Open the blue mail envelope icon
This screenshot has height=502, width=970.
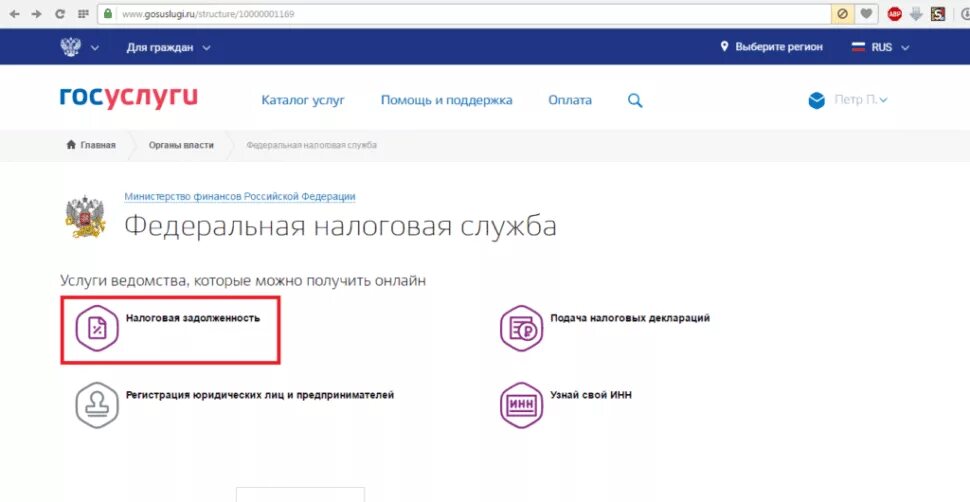click(817, 100)
